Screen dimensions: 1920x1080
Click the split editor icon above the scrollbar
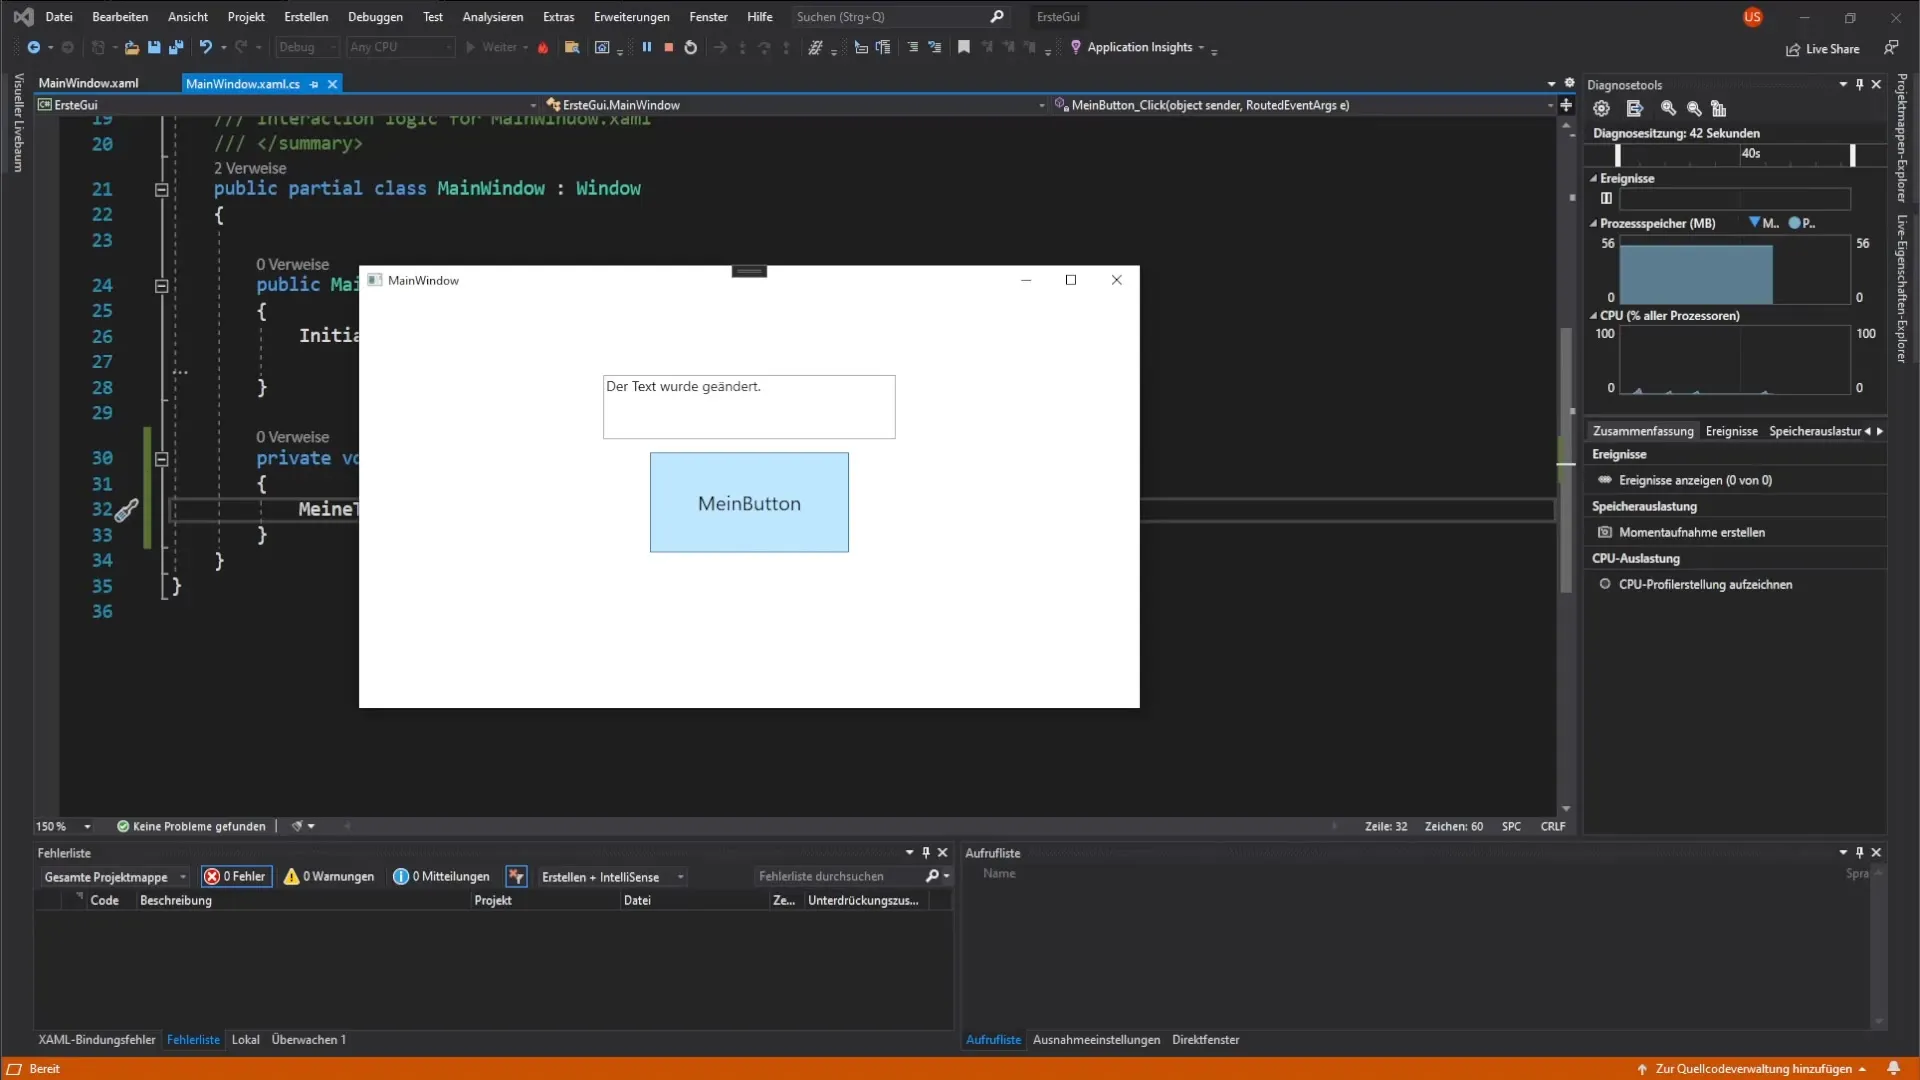coord(1566,105)
